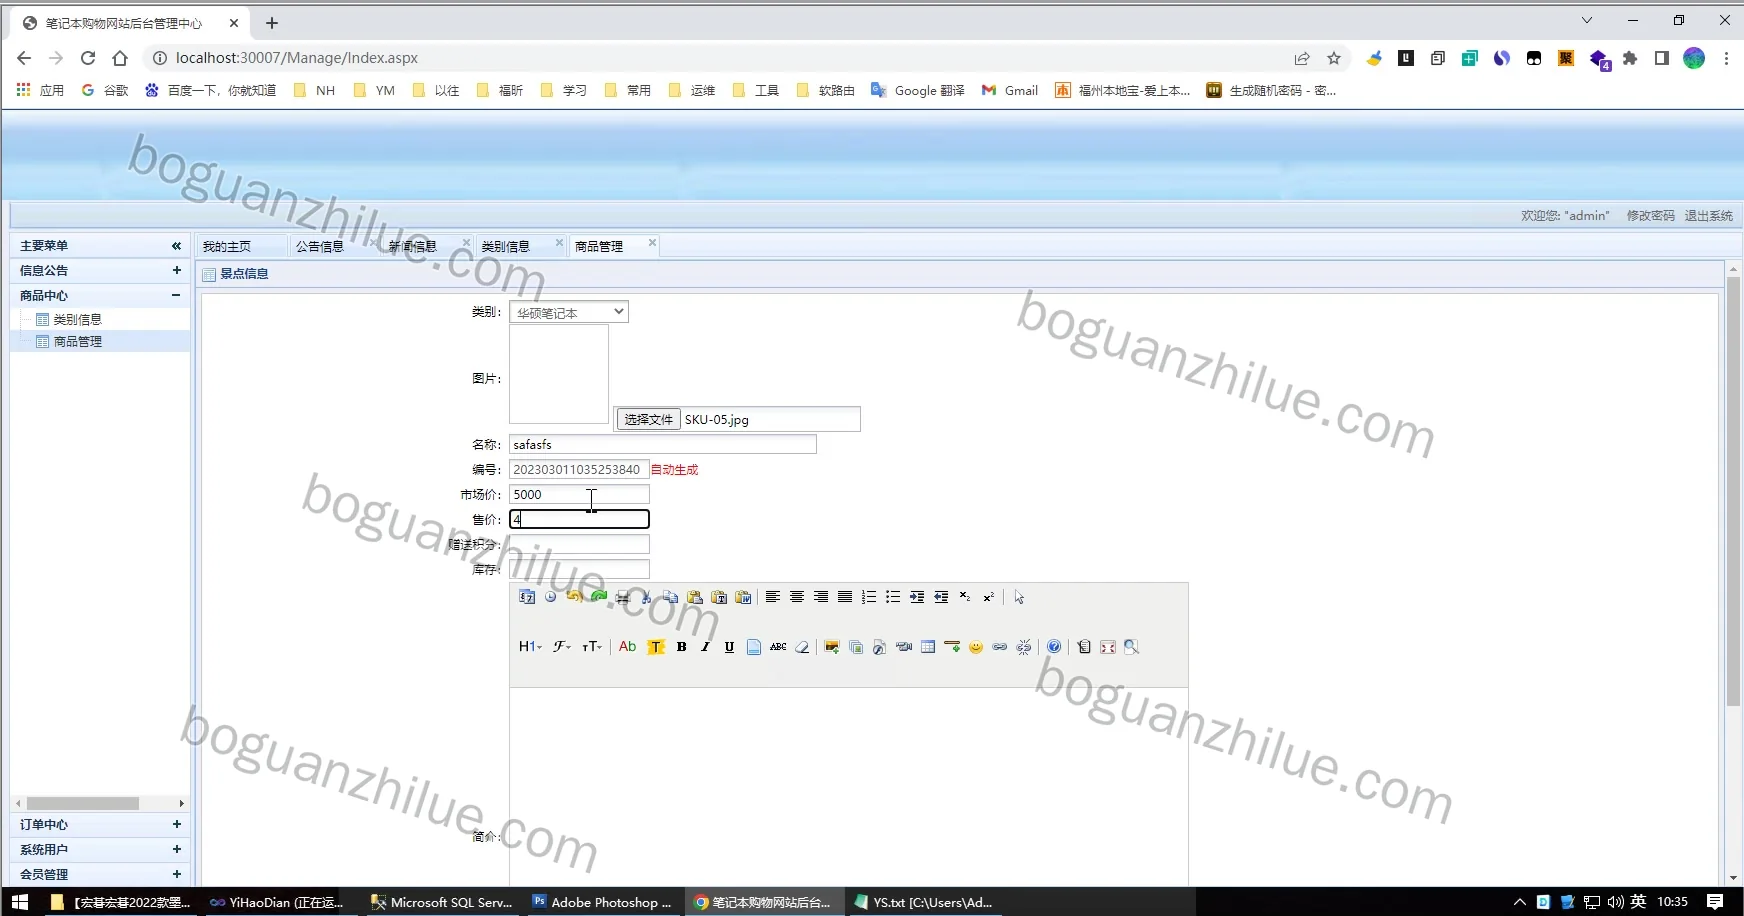1744x916 pixels.
Task: Insert current time with the clock icon
Action: point(550,597)
